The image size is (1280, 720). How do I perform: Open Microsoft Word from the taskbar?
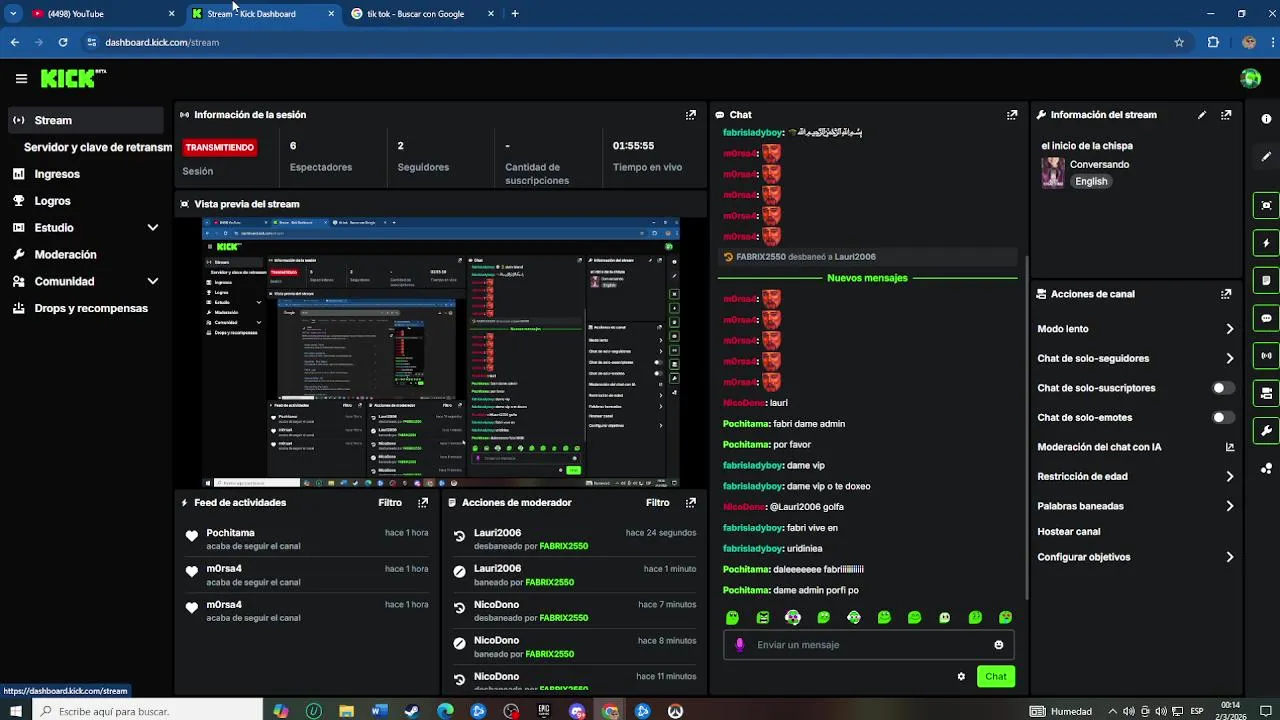(379, 711)
